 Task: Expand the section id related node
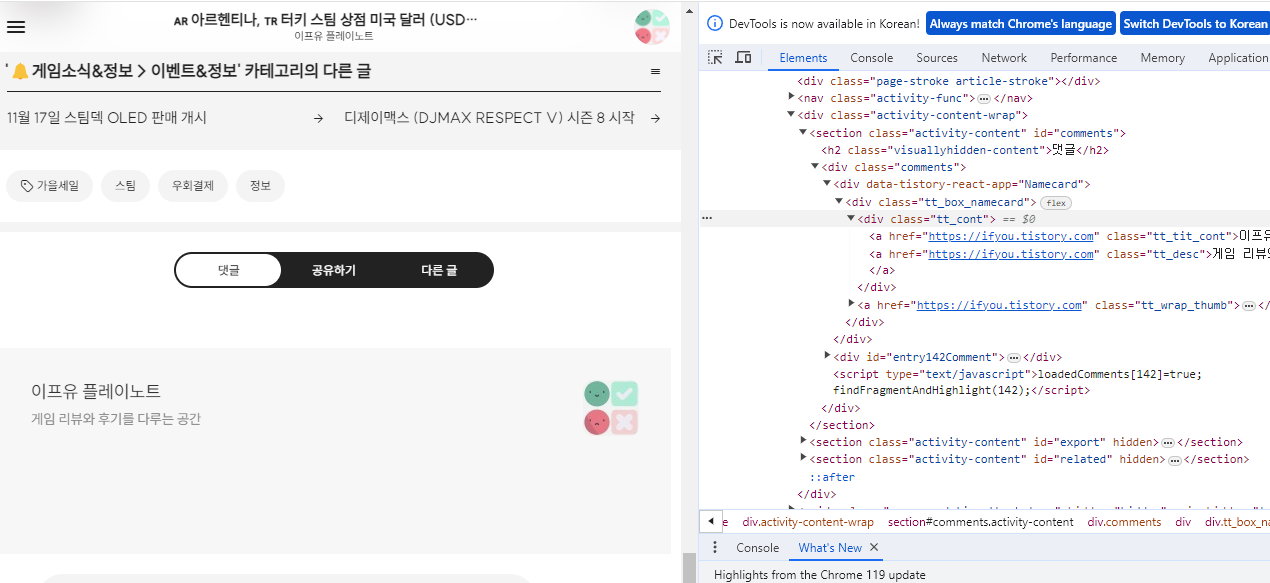(803, 458)
